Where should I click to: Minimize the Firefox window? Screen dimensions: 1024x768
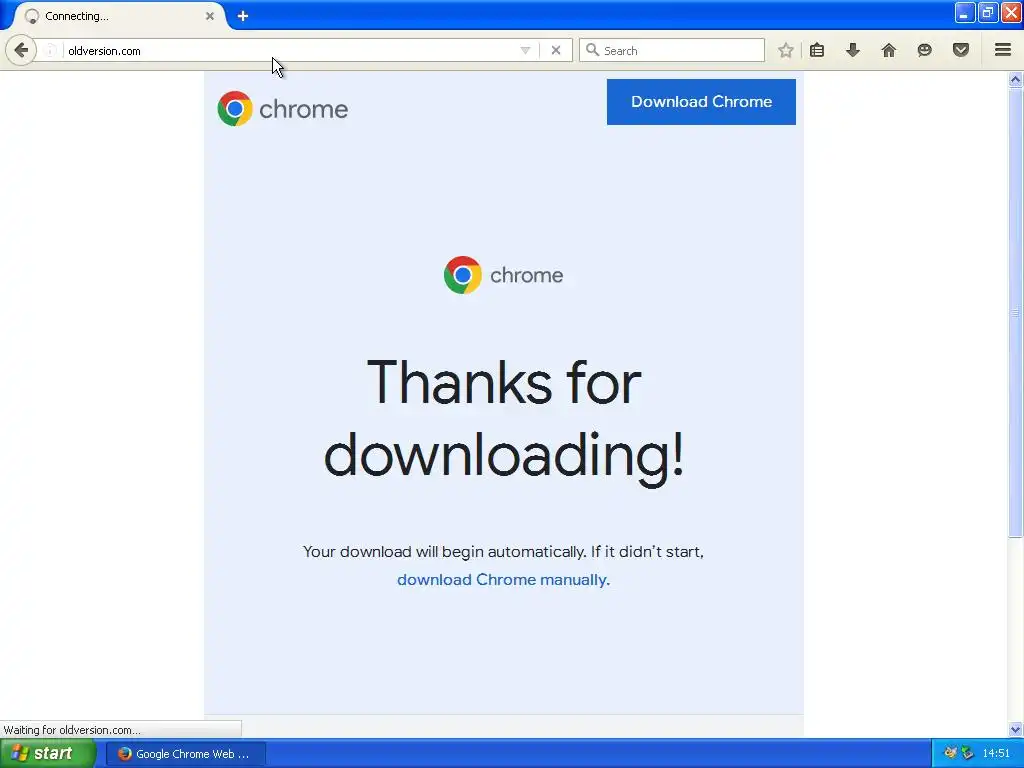coord(965,12)
